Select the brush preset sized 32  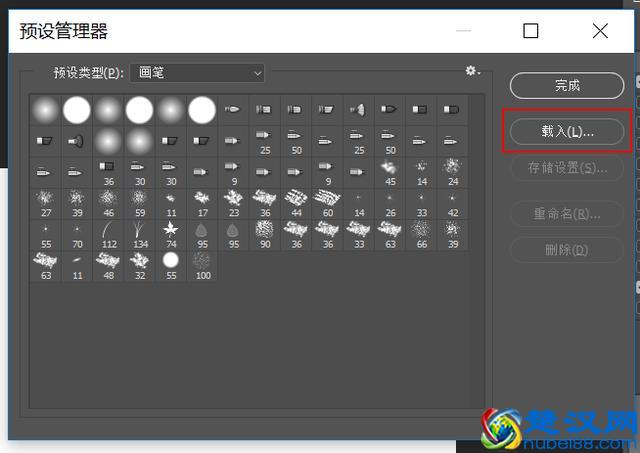coord(140,266)
